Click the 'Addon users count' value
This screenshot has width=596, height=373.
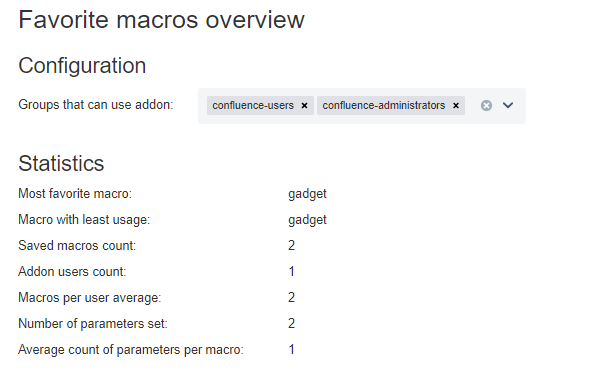pyautogui.click(x=292, y=271)
